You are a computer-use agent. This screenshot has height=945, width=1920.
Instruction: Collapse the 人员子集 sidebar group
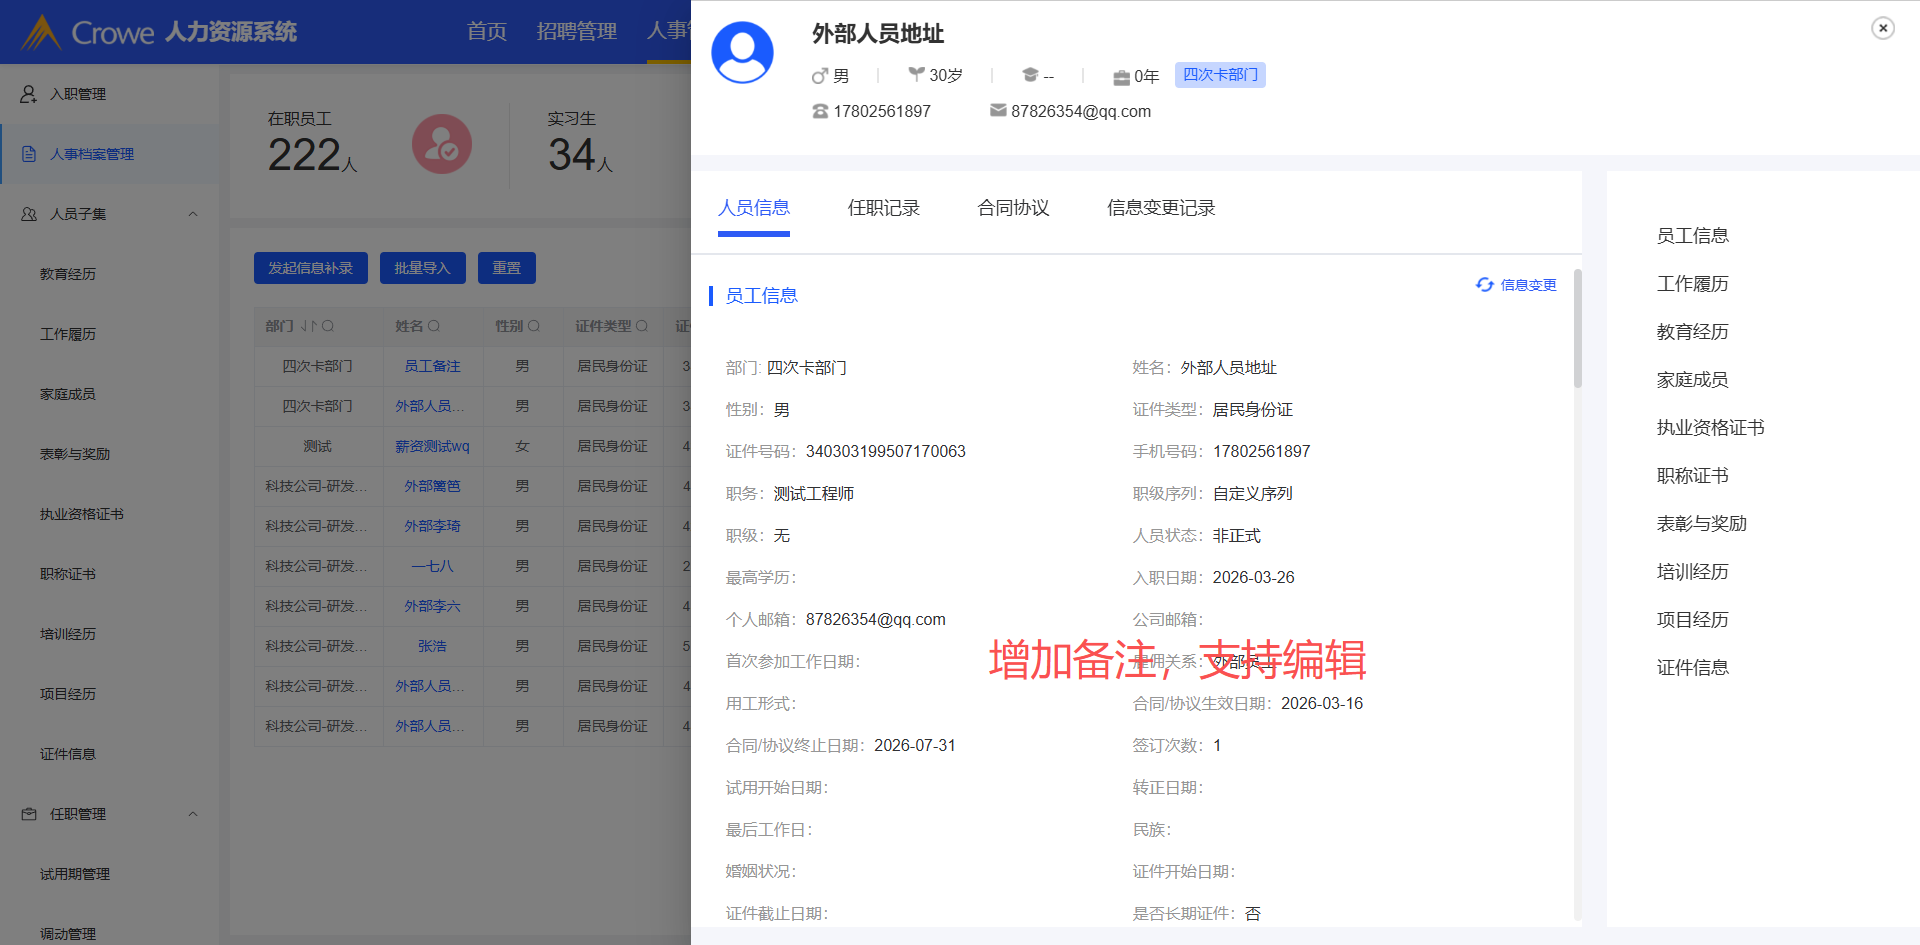193,214
